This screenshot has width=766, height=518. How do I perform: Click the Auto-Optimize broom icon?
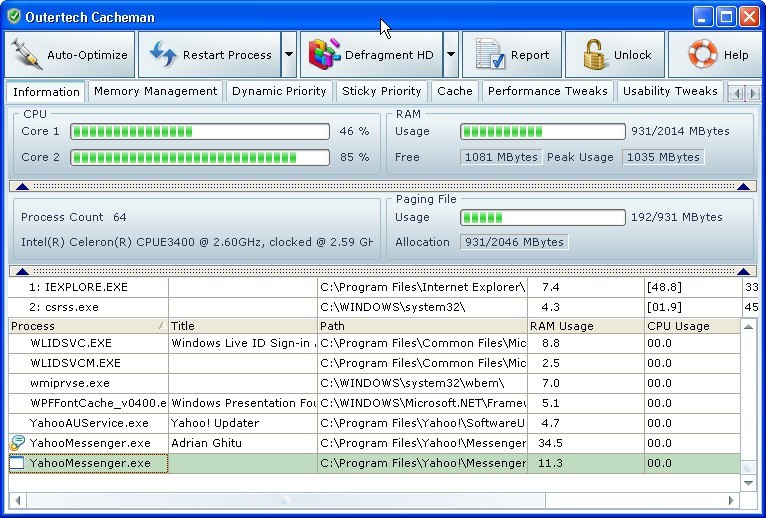[27, 55]
